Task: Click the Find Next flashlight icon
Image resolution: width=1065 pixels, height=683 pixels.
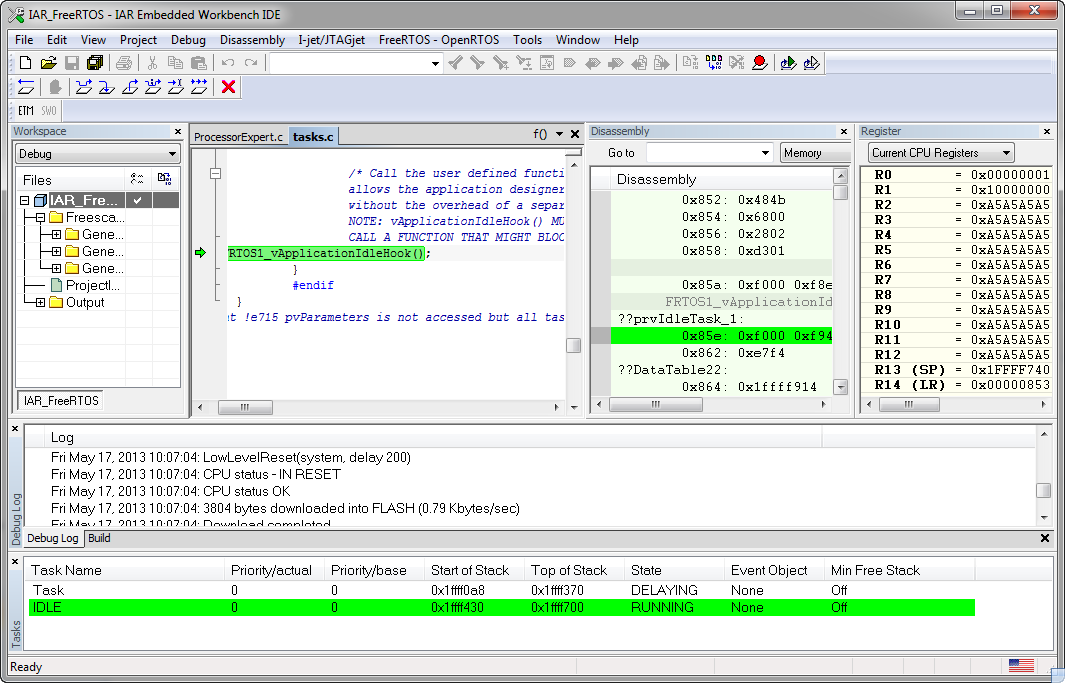Action: [x=477, y=63]
